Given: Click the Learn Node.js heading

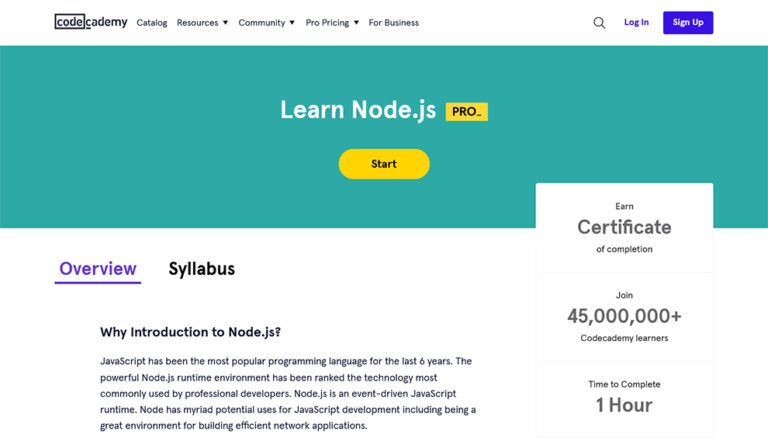Looking at the screenshot, I should coord(358,110).
